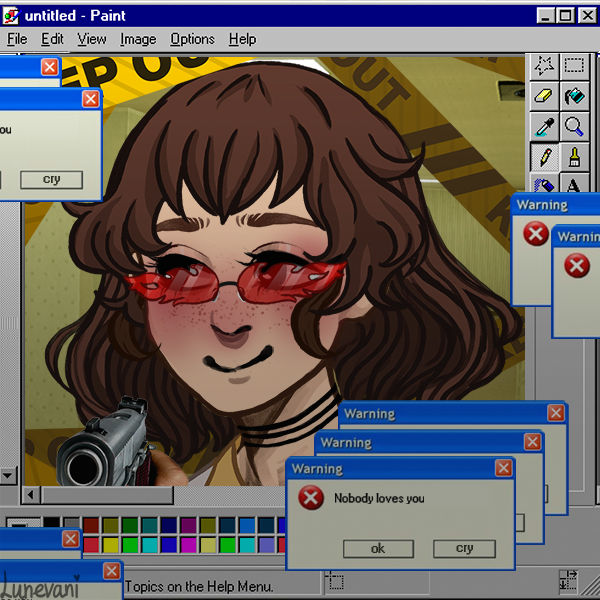Activate the Pick Color eyedropper
600x600 pixels.
544,126
